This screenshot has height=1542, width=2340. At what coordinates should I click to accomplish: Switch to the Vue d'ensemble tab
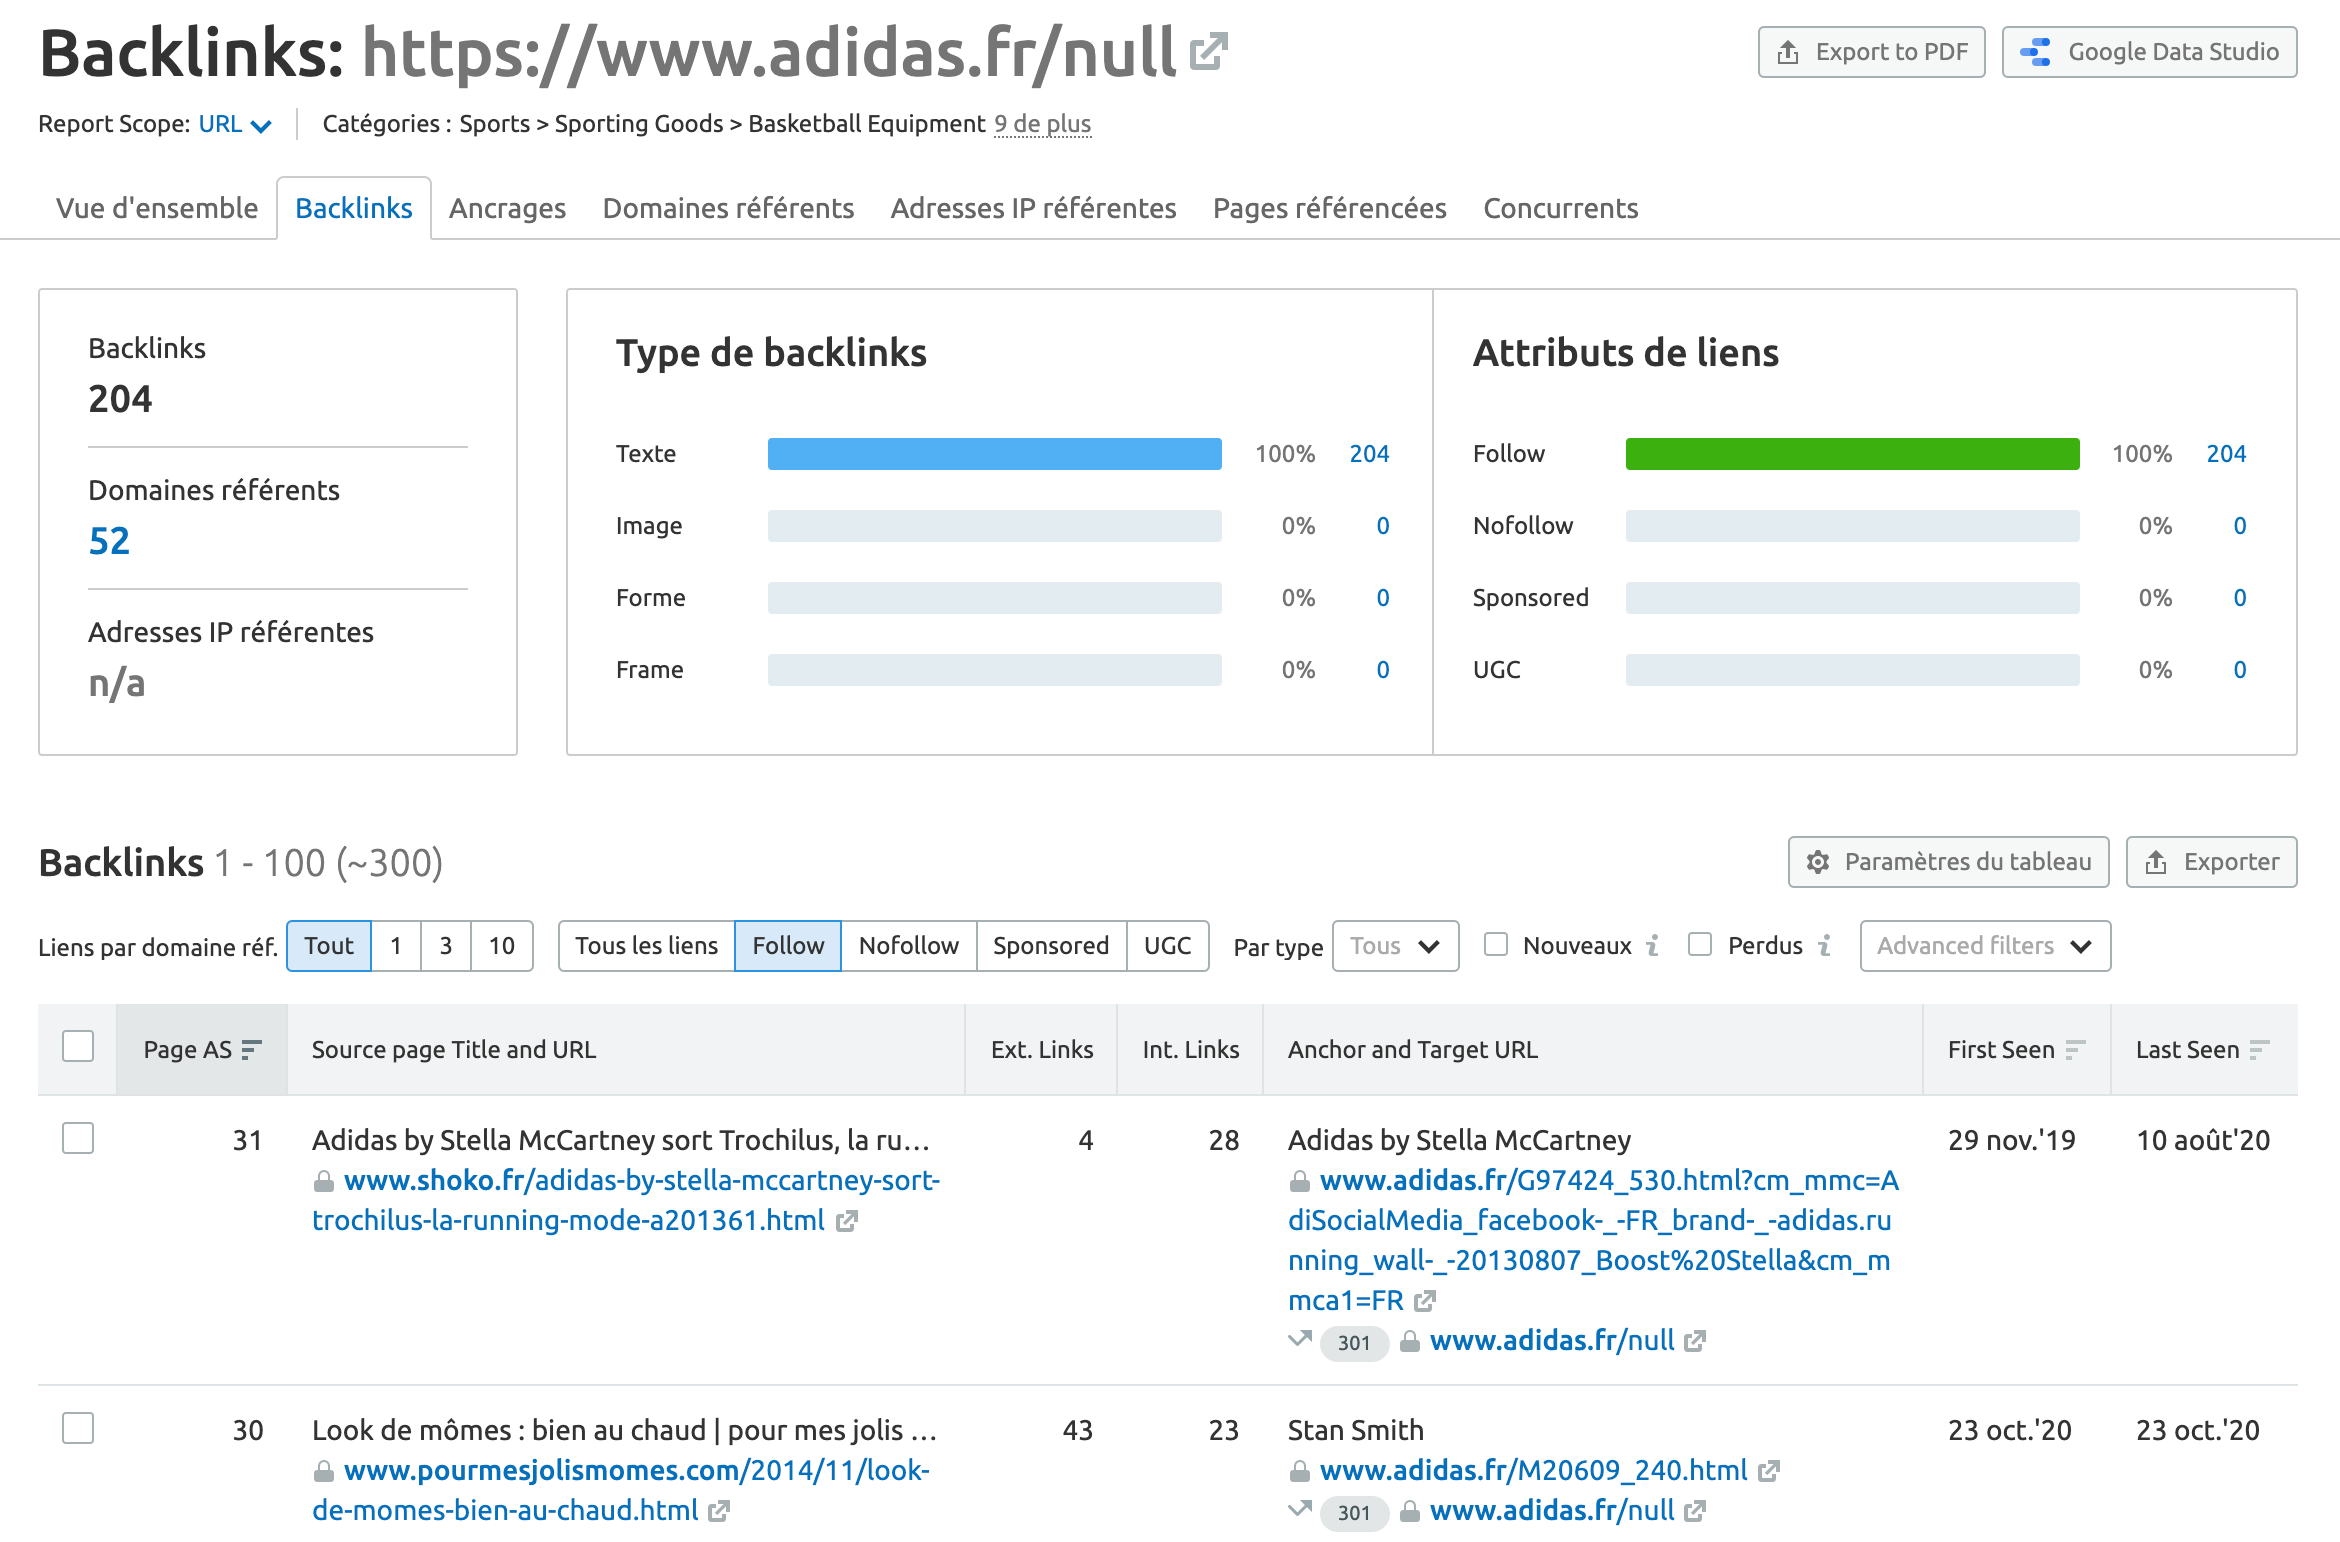point(157,208)
